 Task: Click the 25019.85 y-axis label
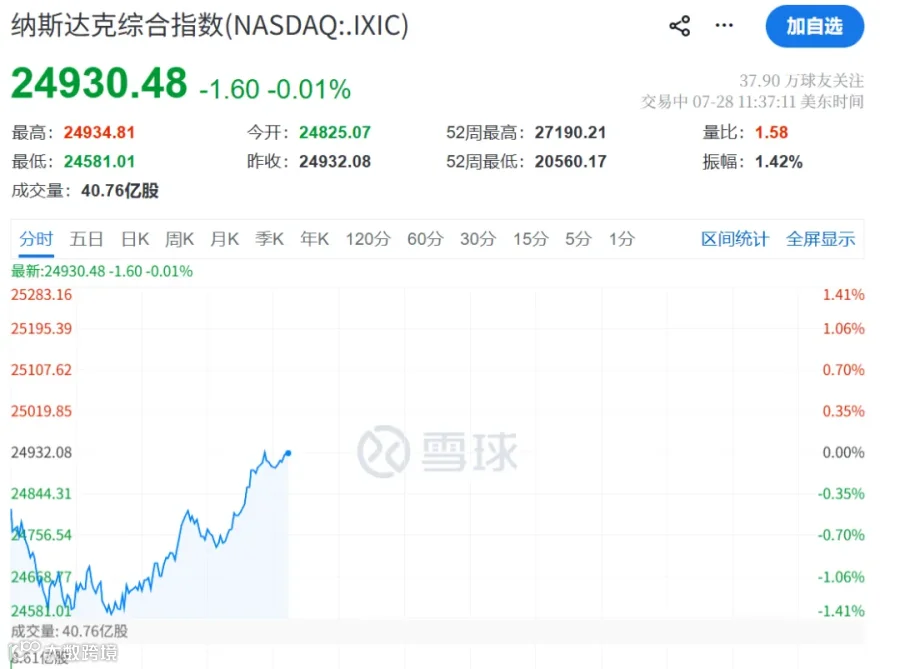41,411
